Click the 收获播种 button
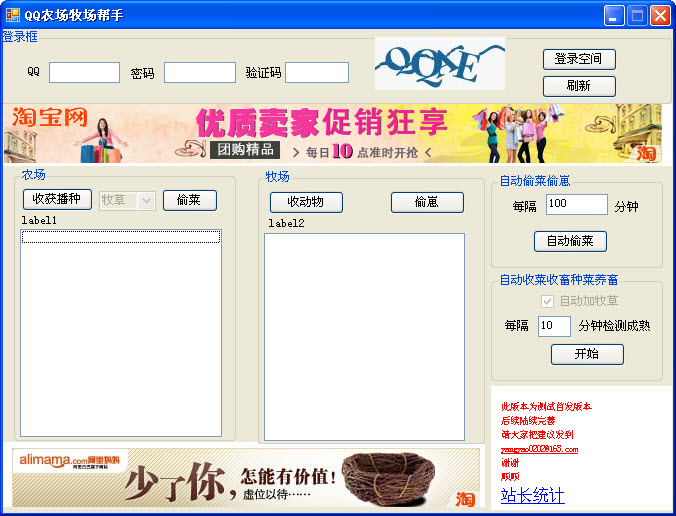The height and width of the screenshot is (516, 676). [57, 199]
